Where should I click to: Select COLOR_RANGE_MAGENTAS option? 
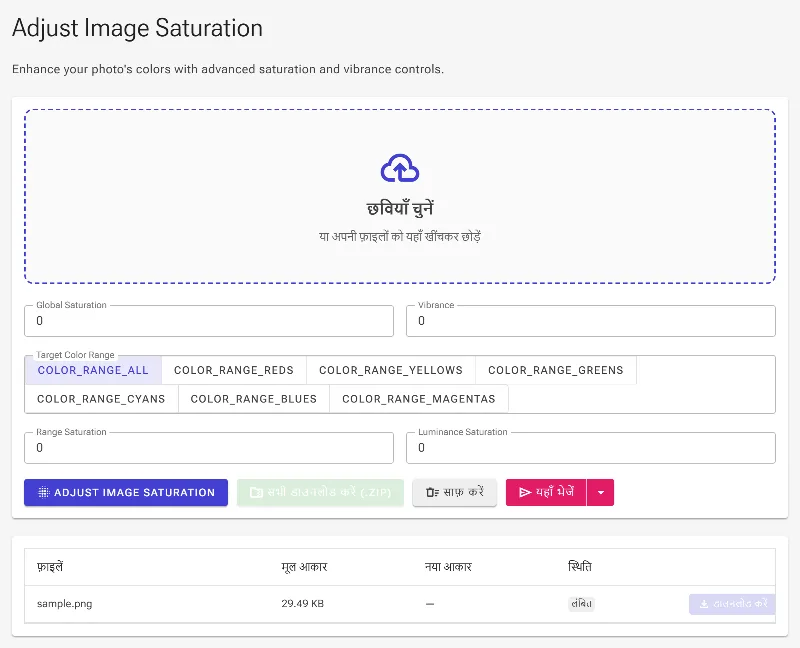[x=419, y=399]
